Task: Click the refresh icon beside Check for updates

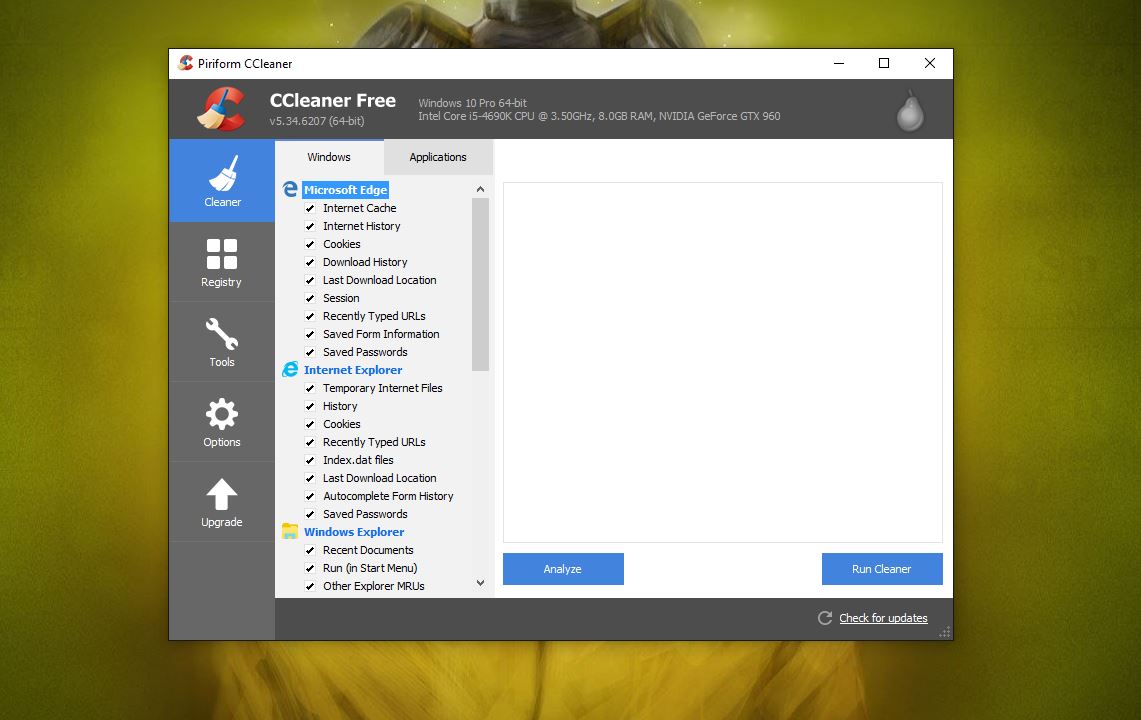Action: 824,618
